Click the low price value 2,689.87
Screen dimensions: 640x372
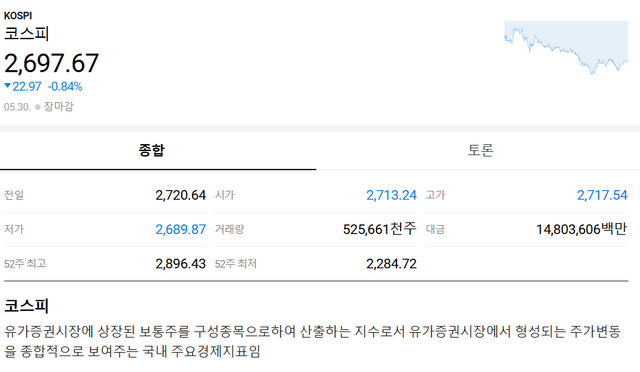(180, 229)
